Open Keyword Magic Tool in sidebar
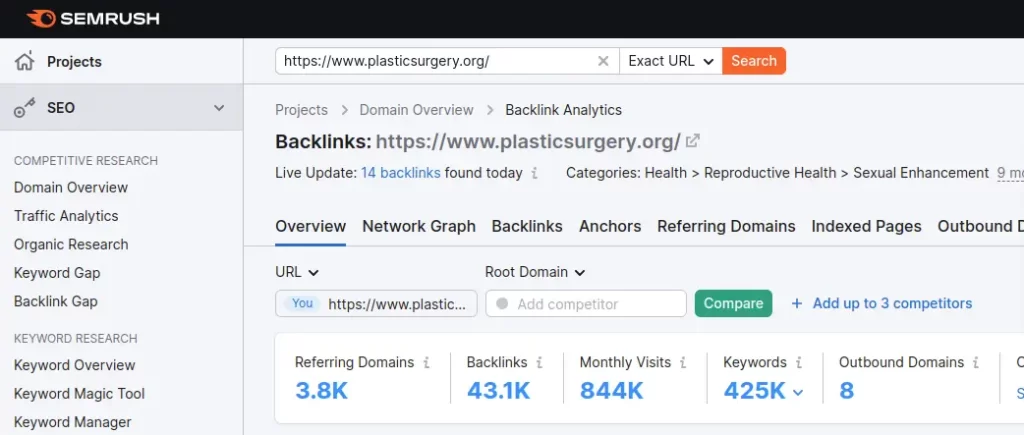 (80, 394)
